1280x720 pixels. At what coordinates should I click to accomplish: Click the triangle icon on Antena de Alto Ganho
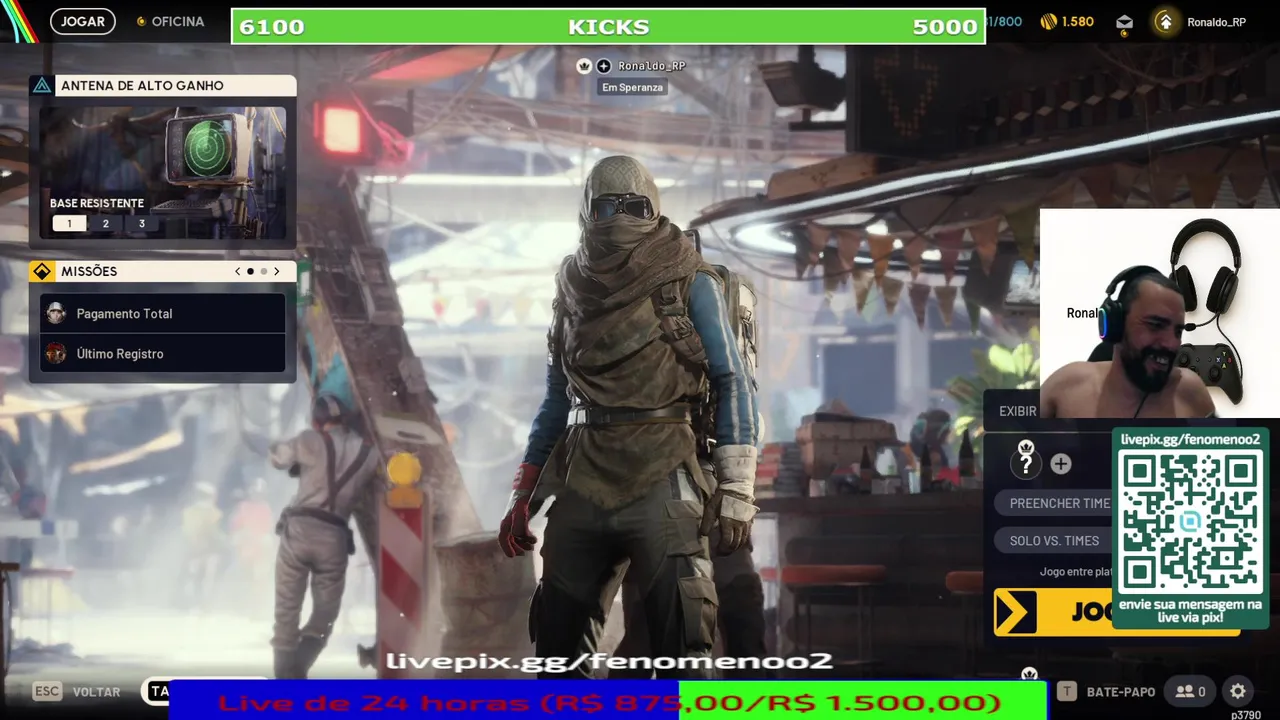click(x=42, y=85)
